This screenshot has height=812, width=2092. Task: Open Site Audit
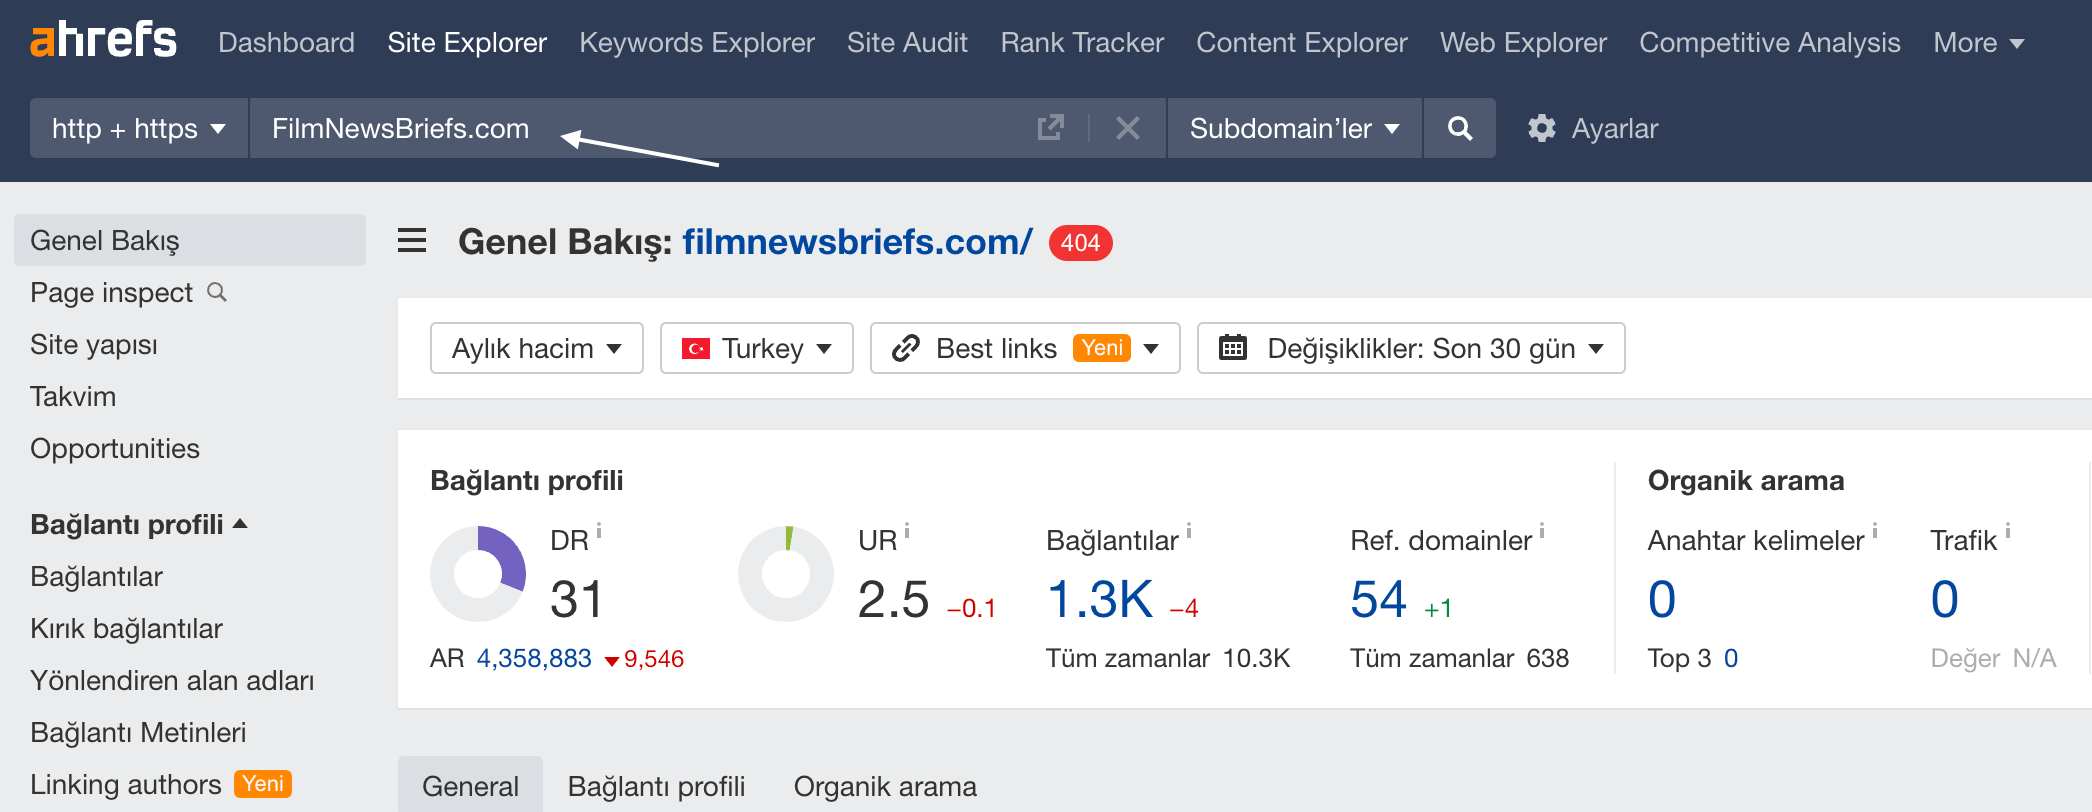[907, 42]
